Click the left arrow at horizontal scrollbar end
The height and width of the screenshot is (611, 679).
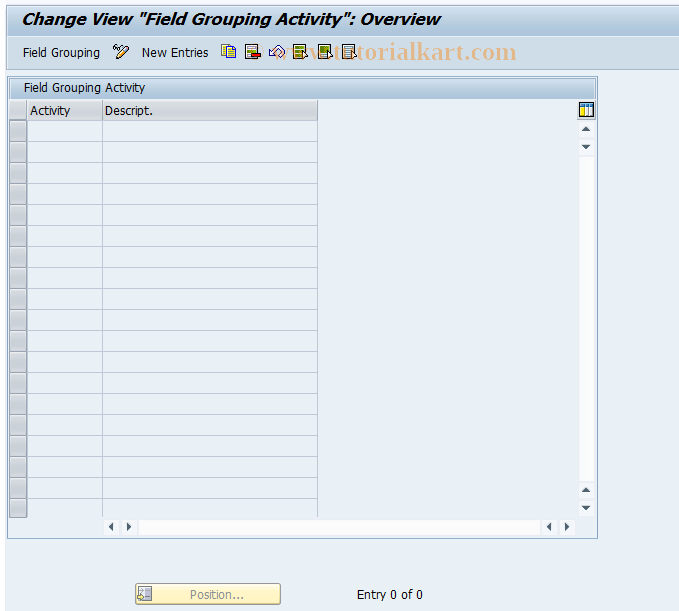coord(549,527)
